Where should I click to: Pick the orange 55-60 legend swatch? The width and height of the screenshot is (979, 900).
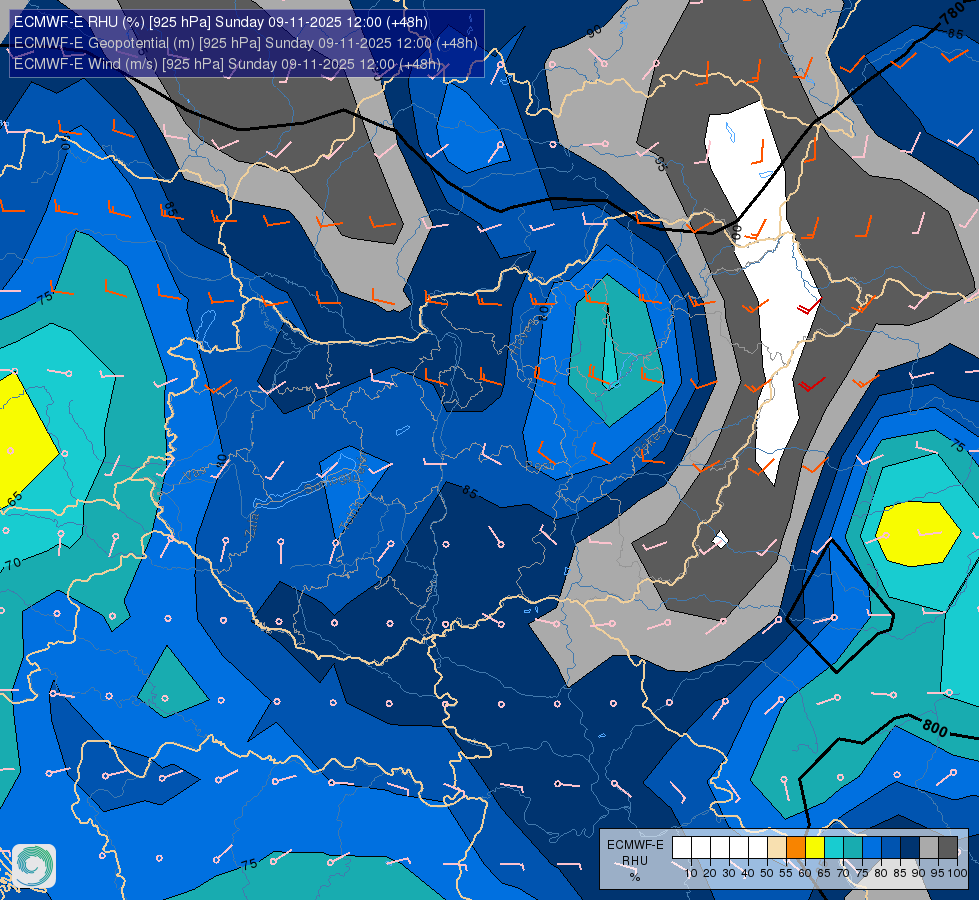click(x=796, y=848)
